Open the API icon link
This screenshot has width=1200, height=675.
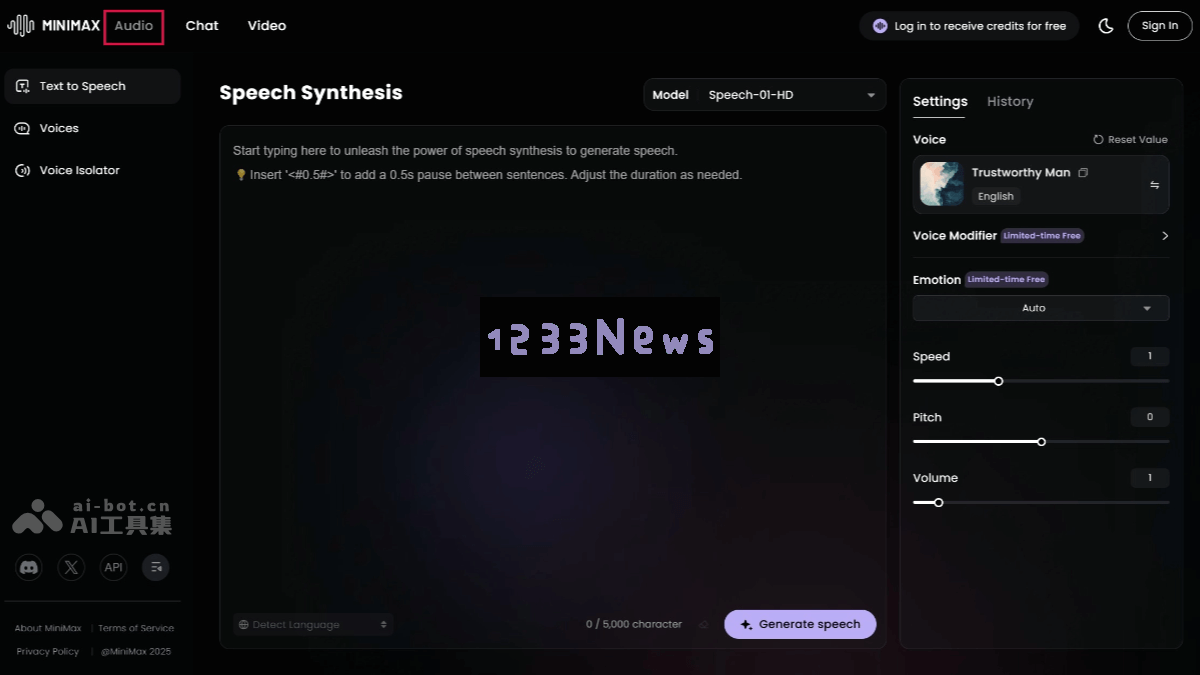[114, 568]
